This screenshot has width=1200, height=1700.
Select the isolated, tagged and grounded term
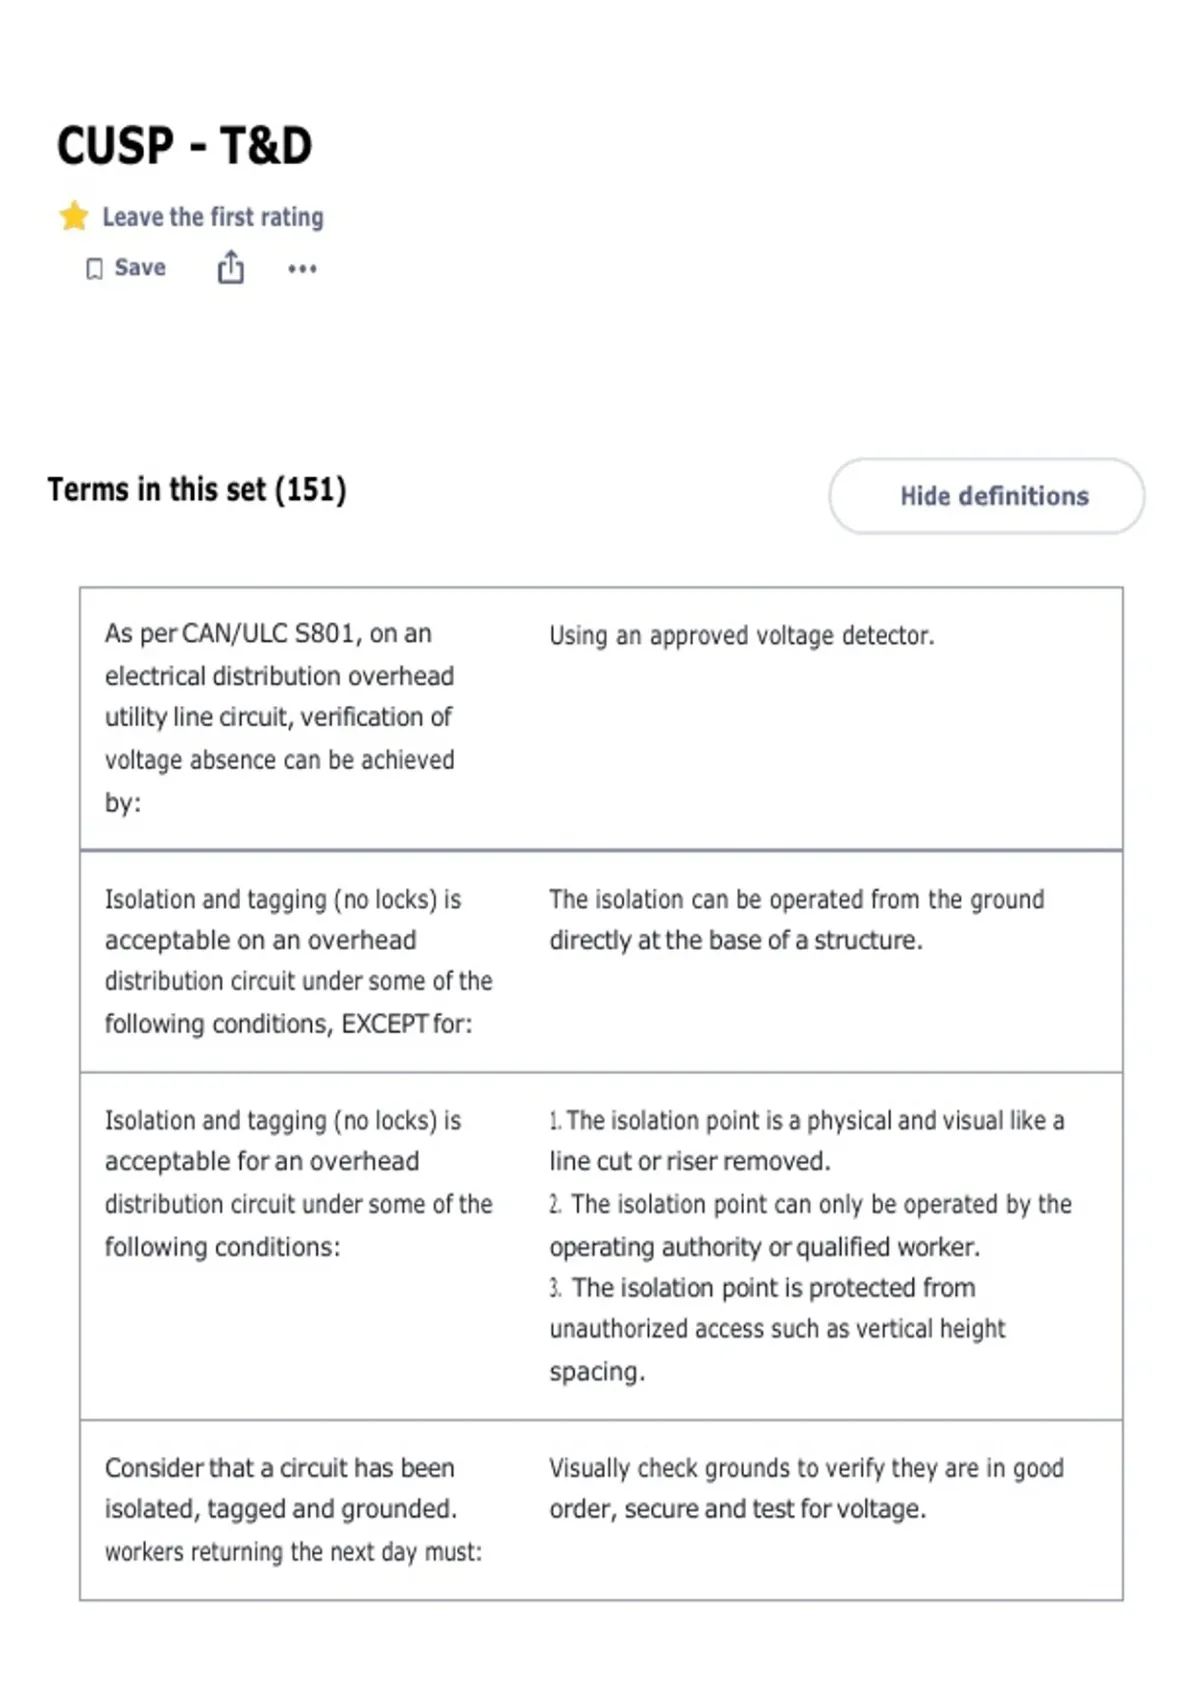click(293, 1509)
